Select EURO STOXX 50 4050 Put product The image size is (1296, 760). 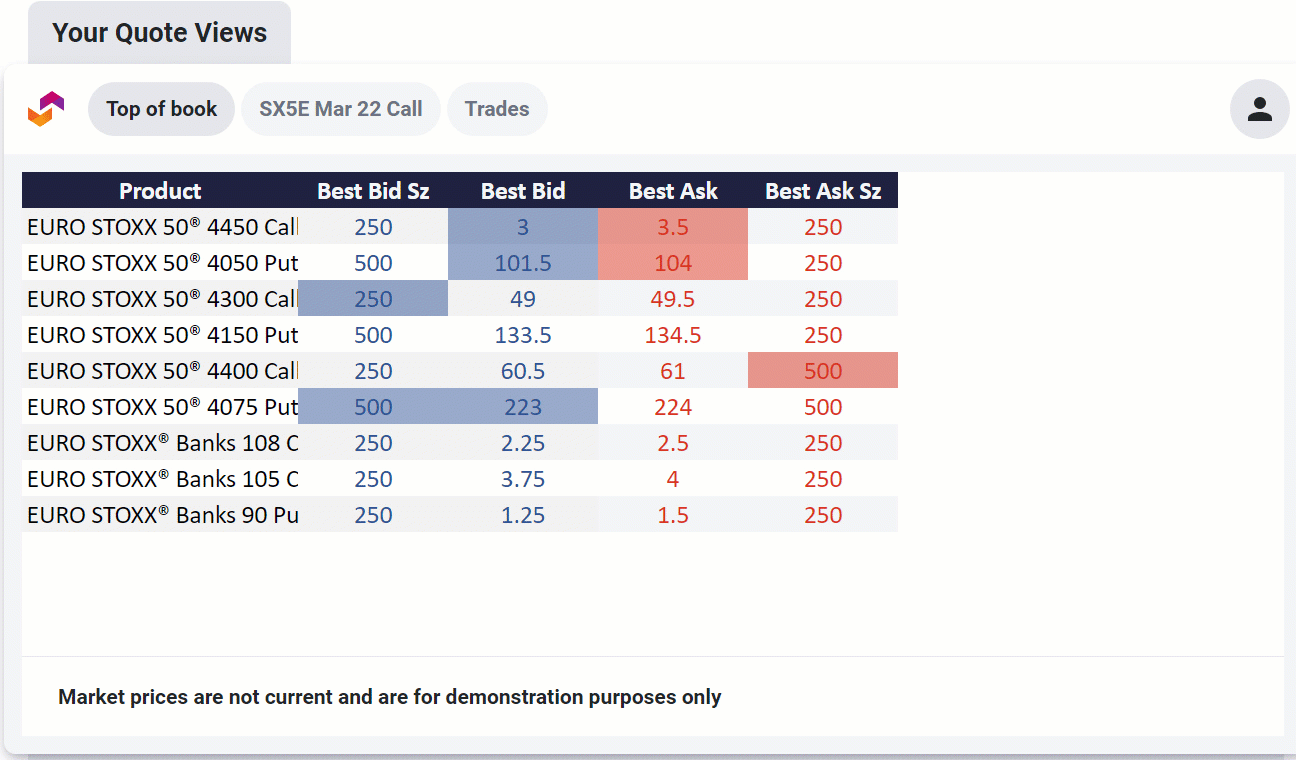(x=160, y=263)
